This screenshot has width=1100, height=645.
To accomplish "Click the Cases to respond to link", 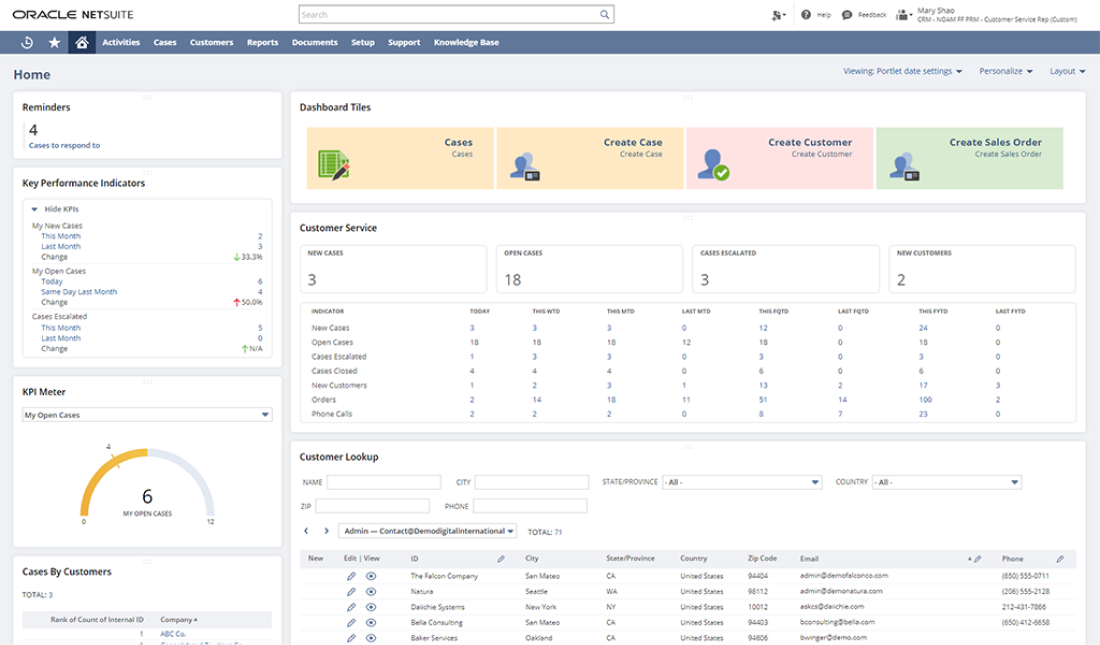I will [64, 145].
